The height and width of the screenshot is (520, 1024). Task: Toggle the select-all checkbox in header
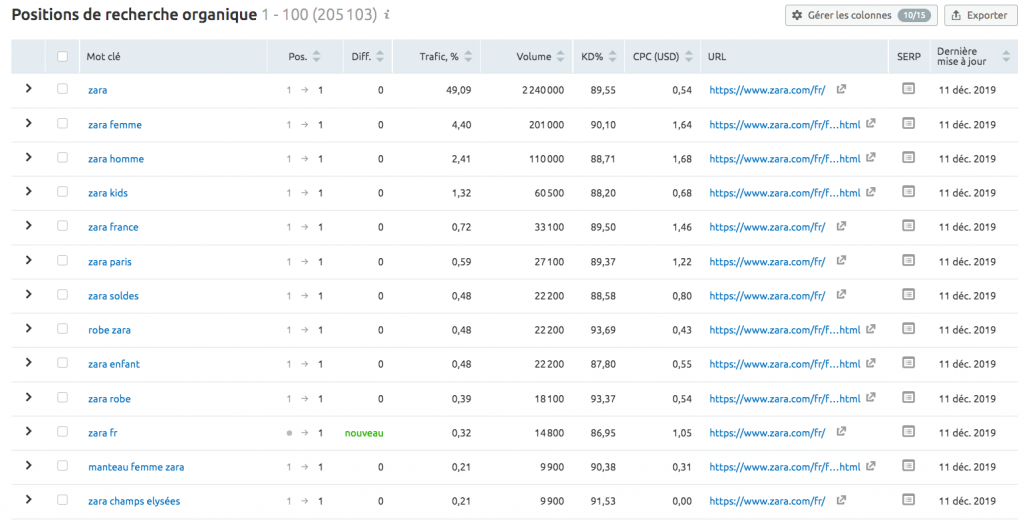click(x=63, y=56)
